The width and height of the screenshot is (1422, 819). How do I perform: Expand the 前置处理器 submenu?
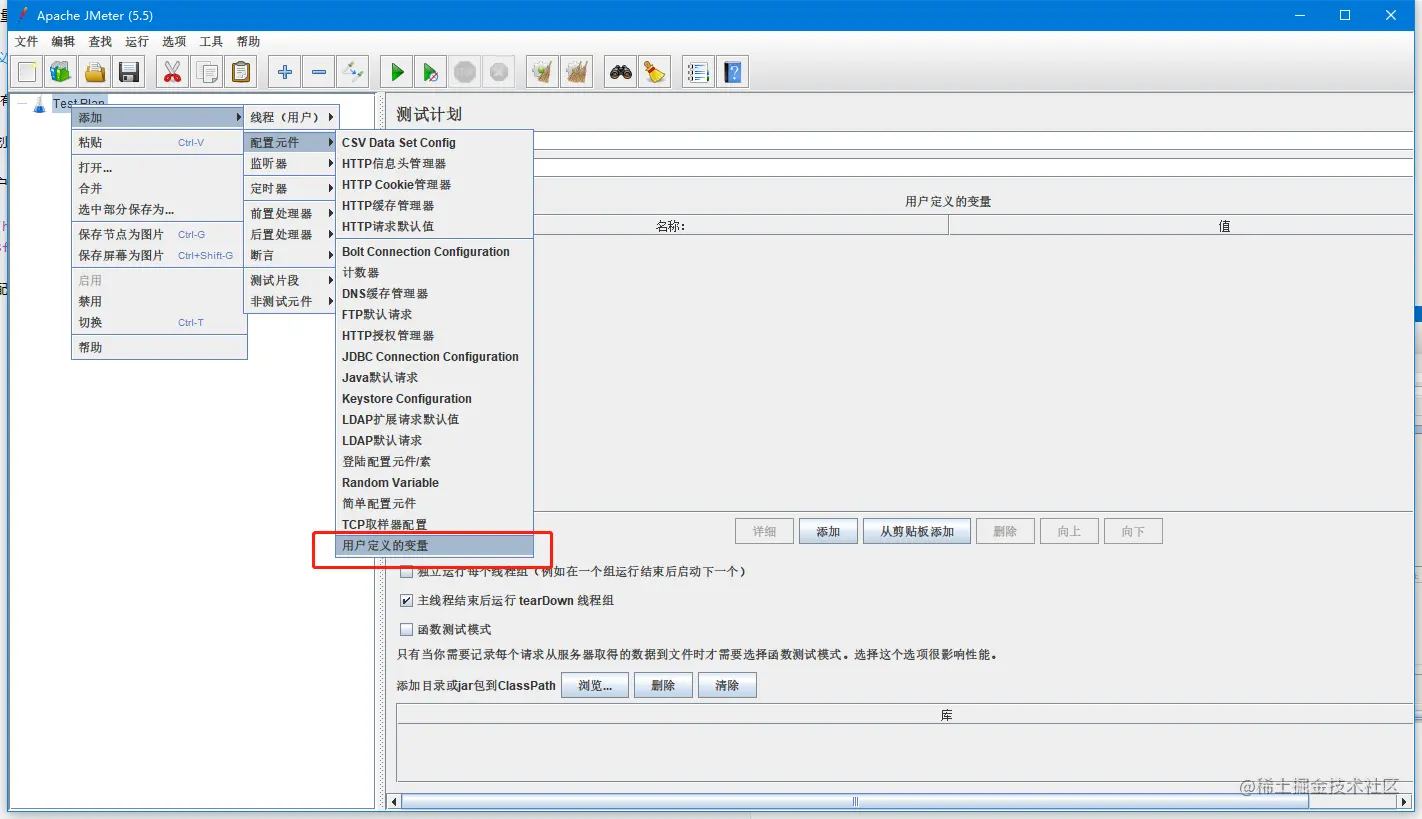click(292, 213)
